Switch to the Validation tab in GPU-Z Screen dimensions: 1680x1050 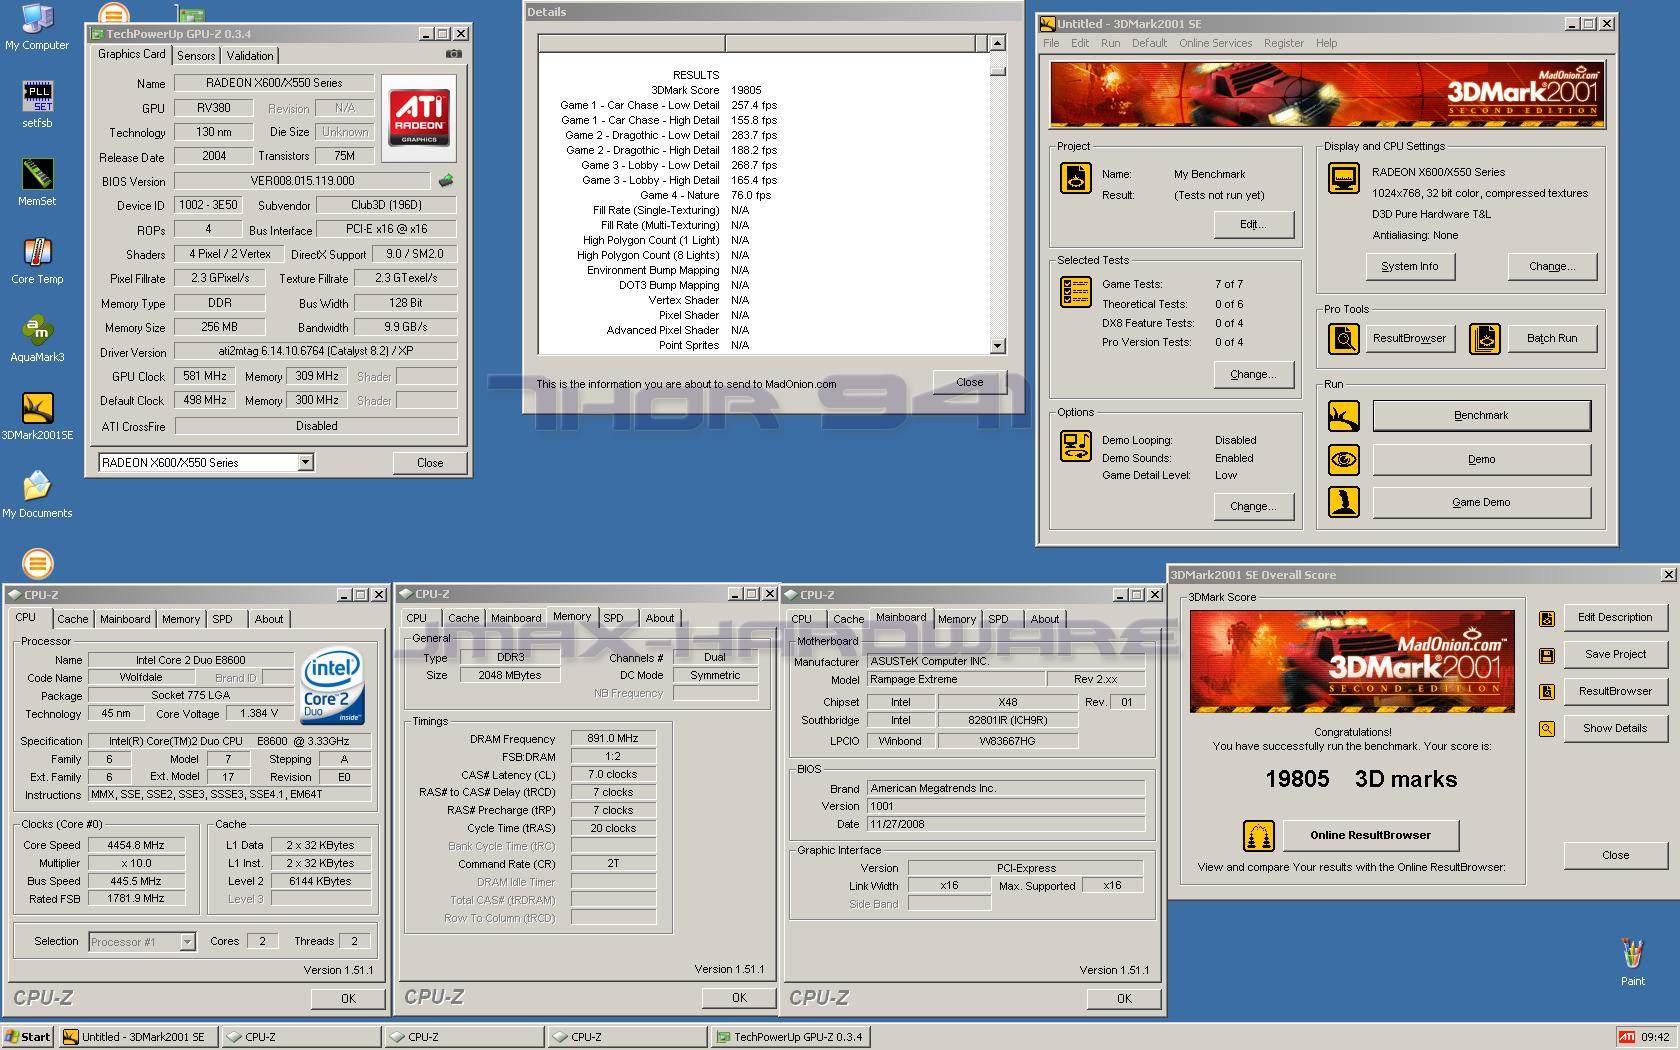tap(250, 56)
